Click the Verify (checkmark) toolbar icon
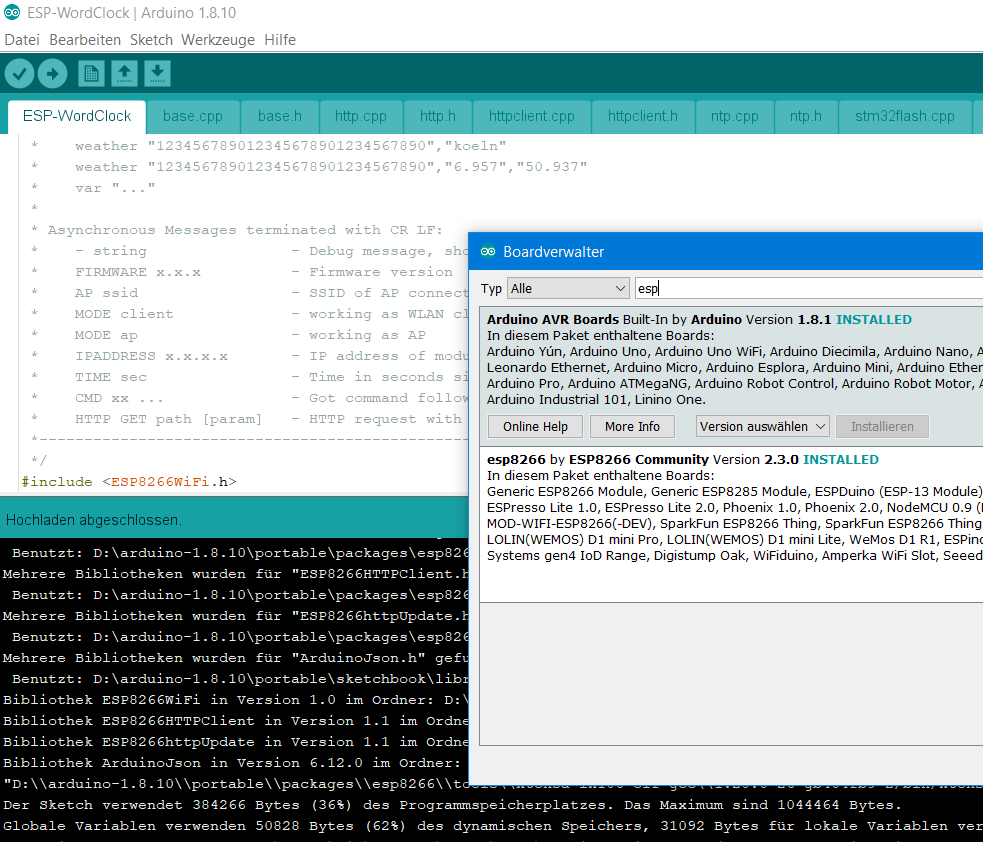The image size is (983, 842). click(19, 73)
